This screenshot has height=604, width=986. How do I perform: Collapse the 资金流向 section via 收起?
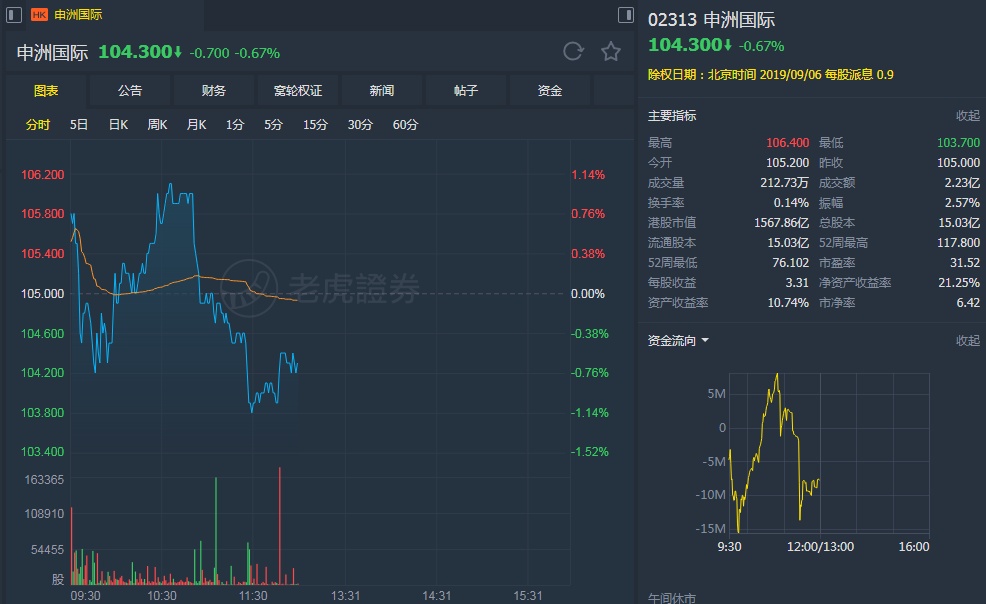pos(967,341)
